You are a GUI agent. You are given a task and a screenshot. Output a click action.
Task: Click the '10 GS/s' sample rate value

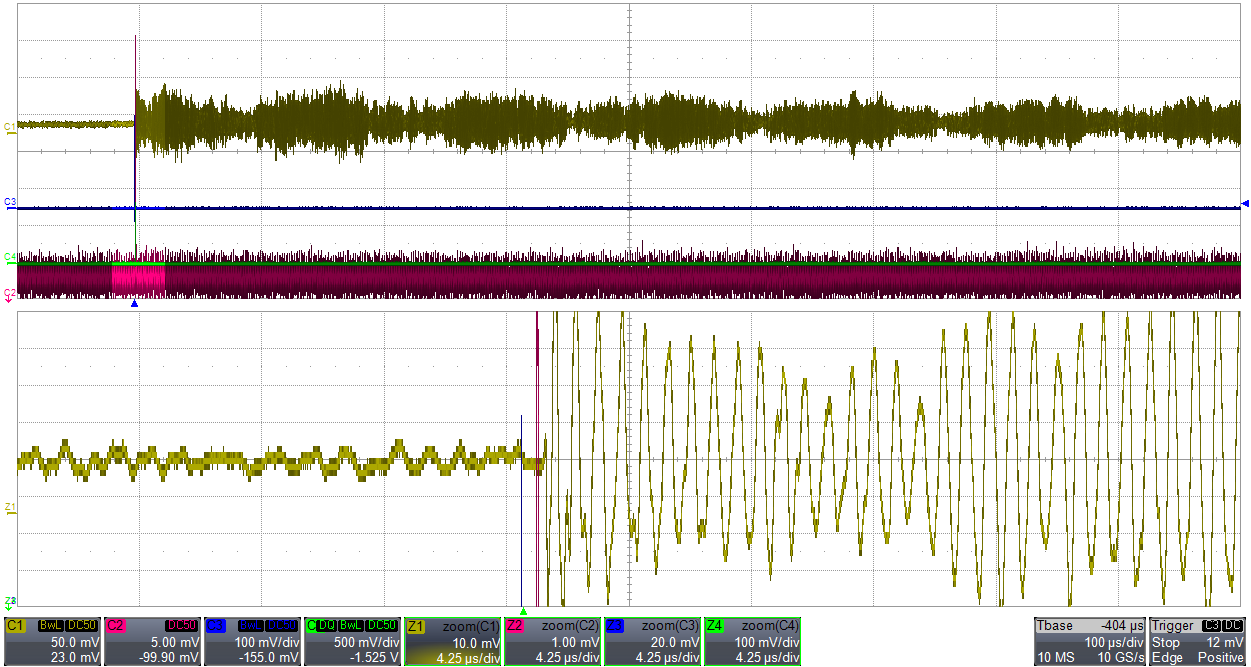pyautogui.click(x=1119, y=657)
